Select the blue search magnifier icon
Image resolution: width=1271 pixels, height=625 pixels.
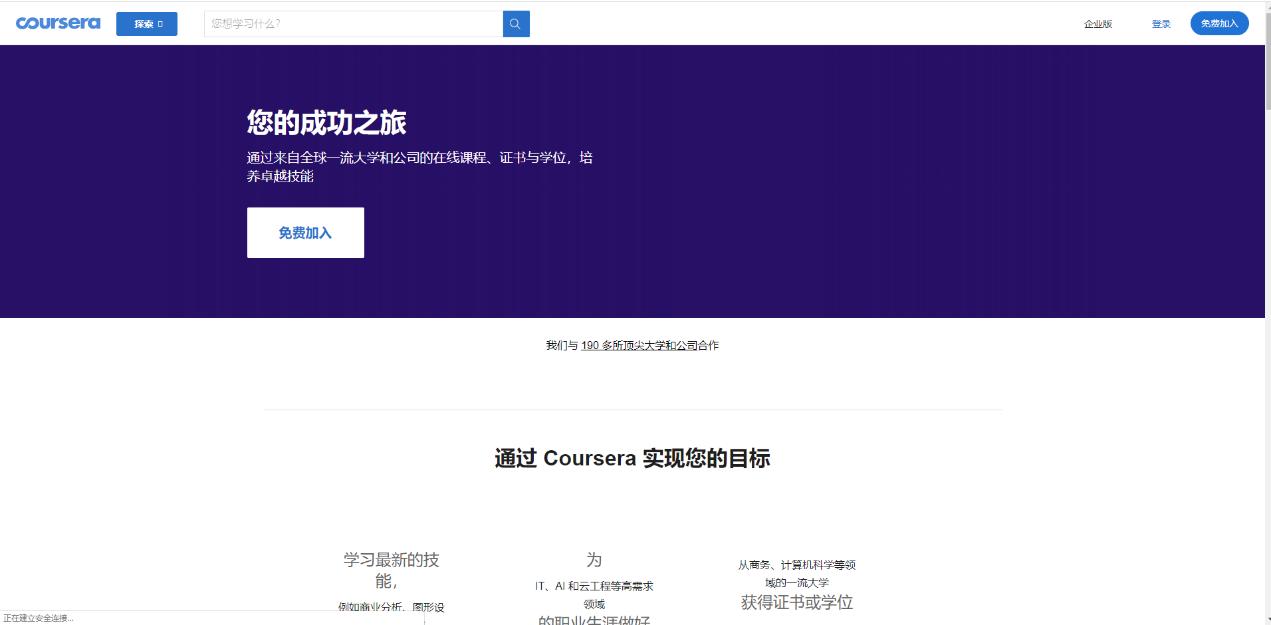tap(515, 22)
